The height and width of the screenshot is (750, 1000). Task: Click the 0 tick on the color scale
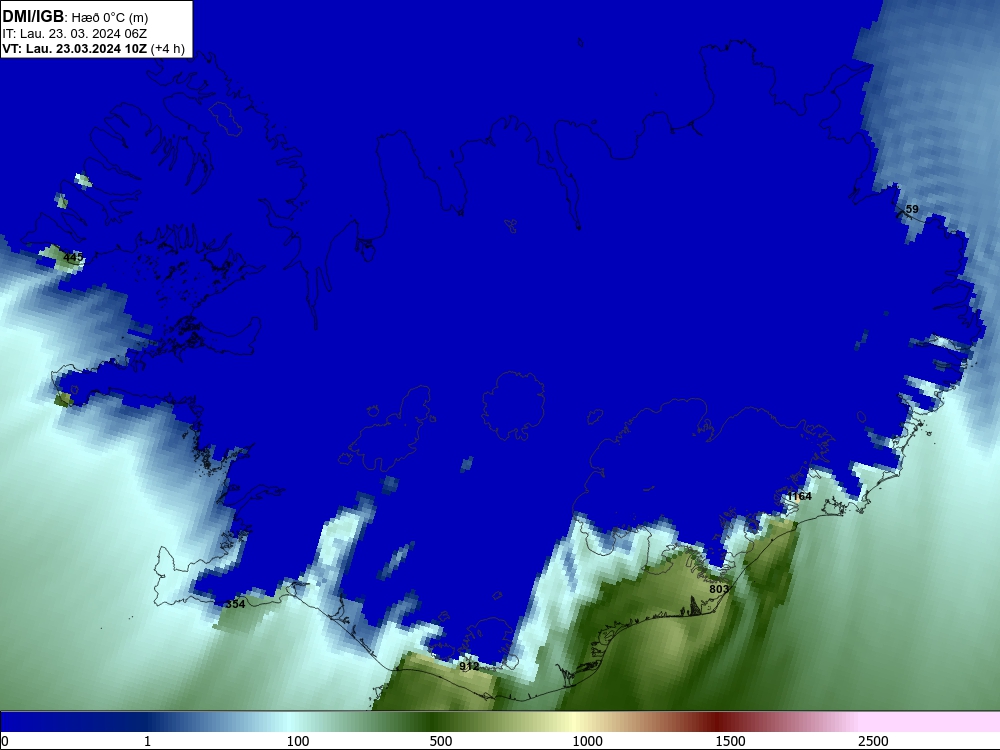[5, 740]
